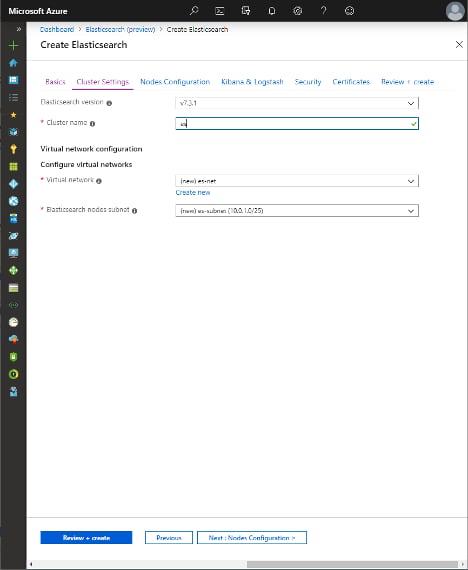The image size is (468, 570).
Task: Open the SQL databases icon in the sidebar
Action: click(13, 218)
